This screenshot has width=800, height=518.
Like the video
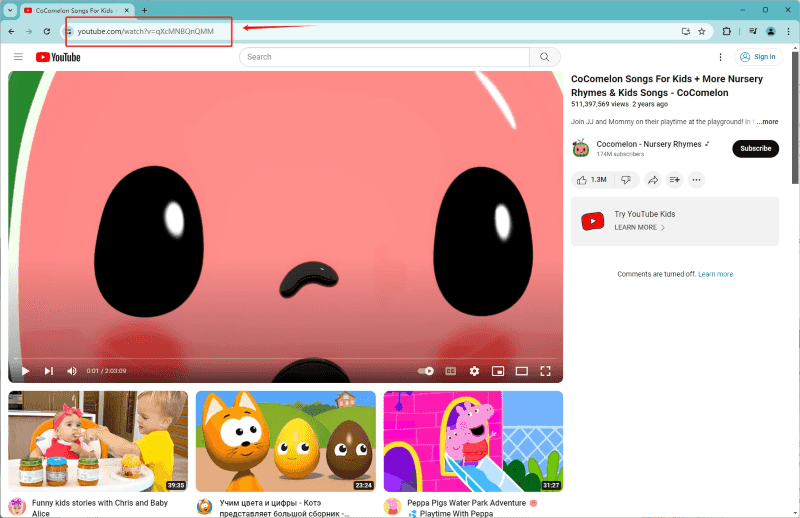592,180
